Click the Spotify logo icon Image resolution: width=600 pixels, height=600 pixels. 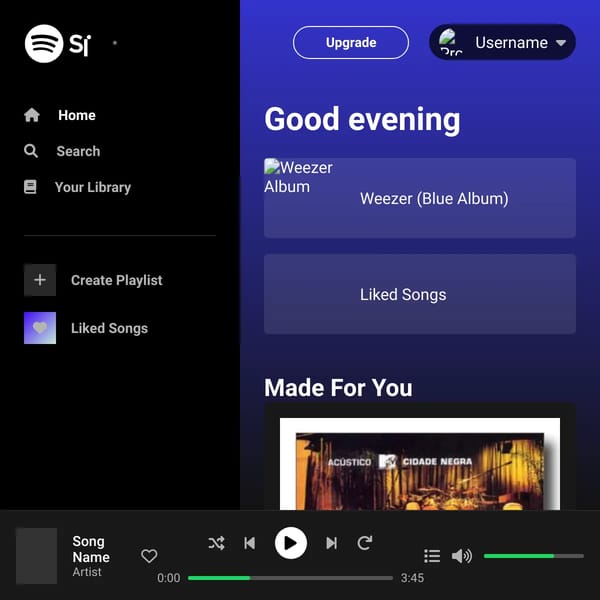tap(44, 43)
